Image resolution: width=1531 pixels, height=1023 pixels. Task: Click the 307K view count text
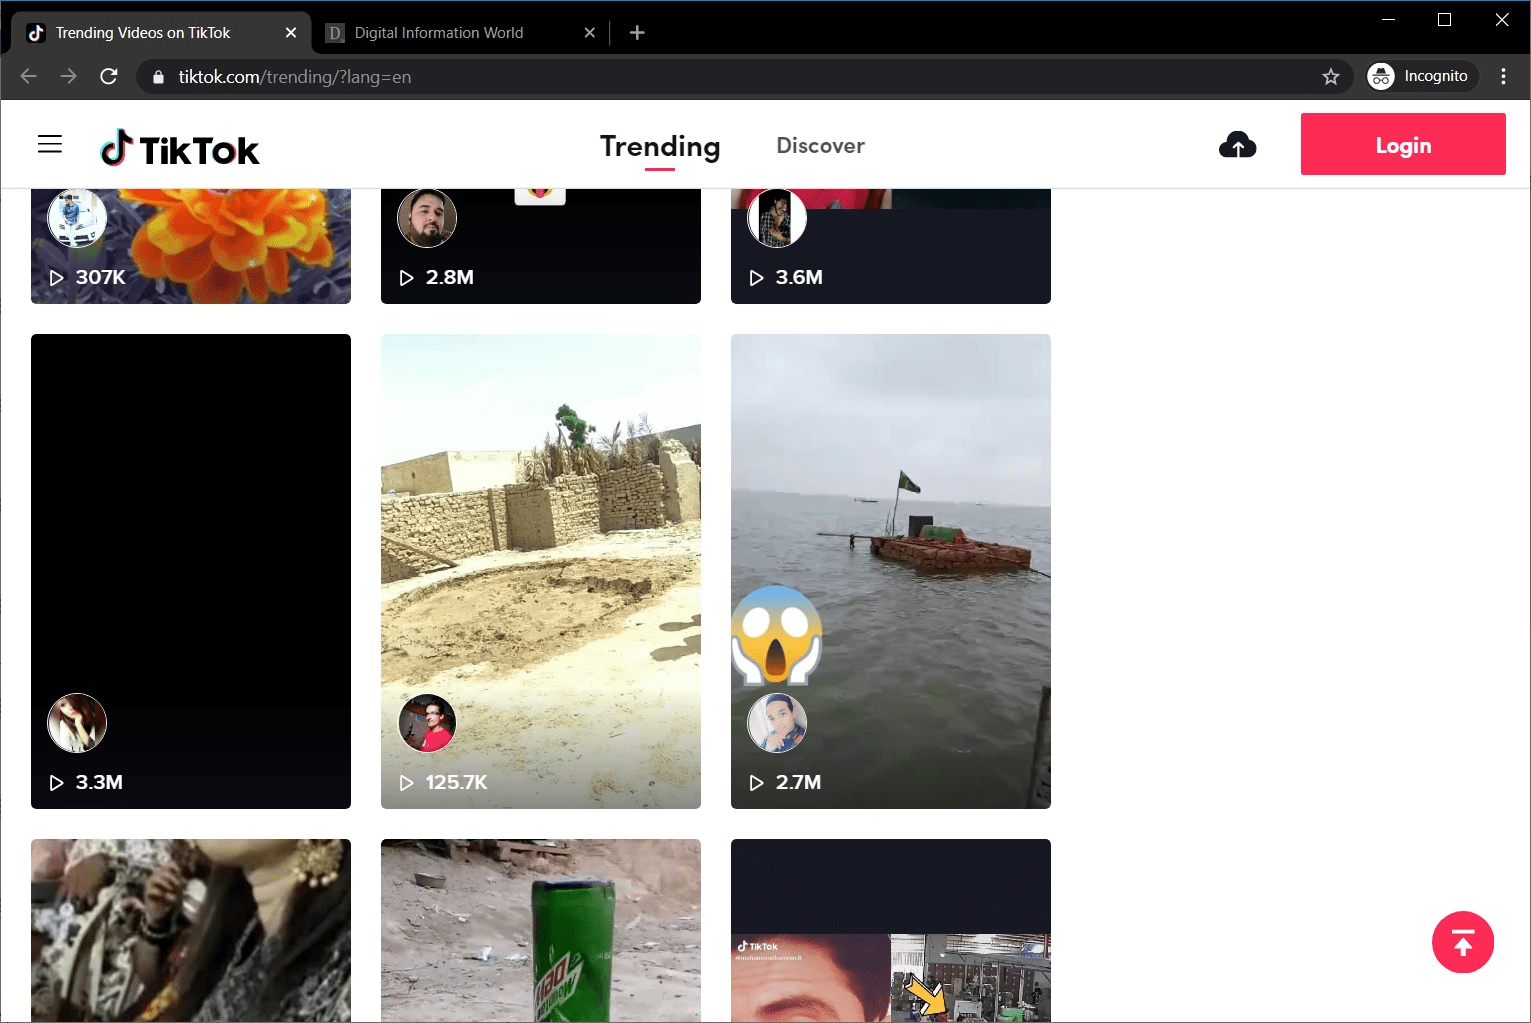point(101,278)
